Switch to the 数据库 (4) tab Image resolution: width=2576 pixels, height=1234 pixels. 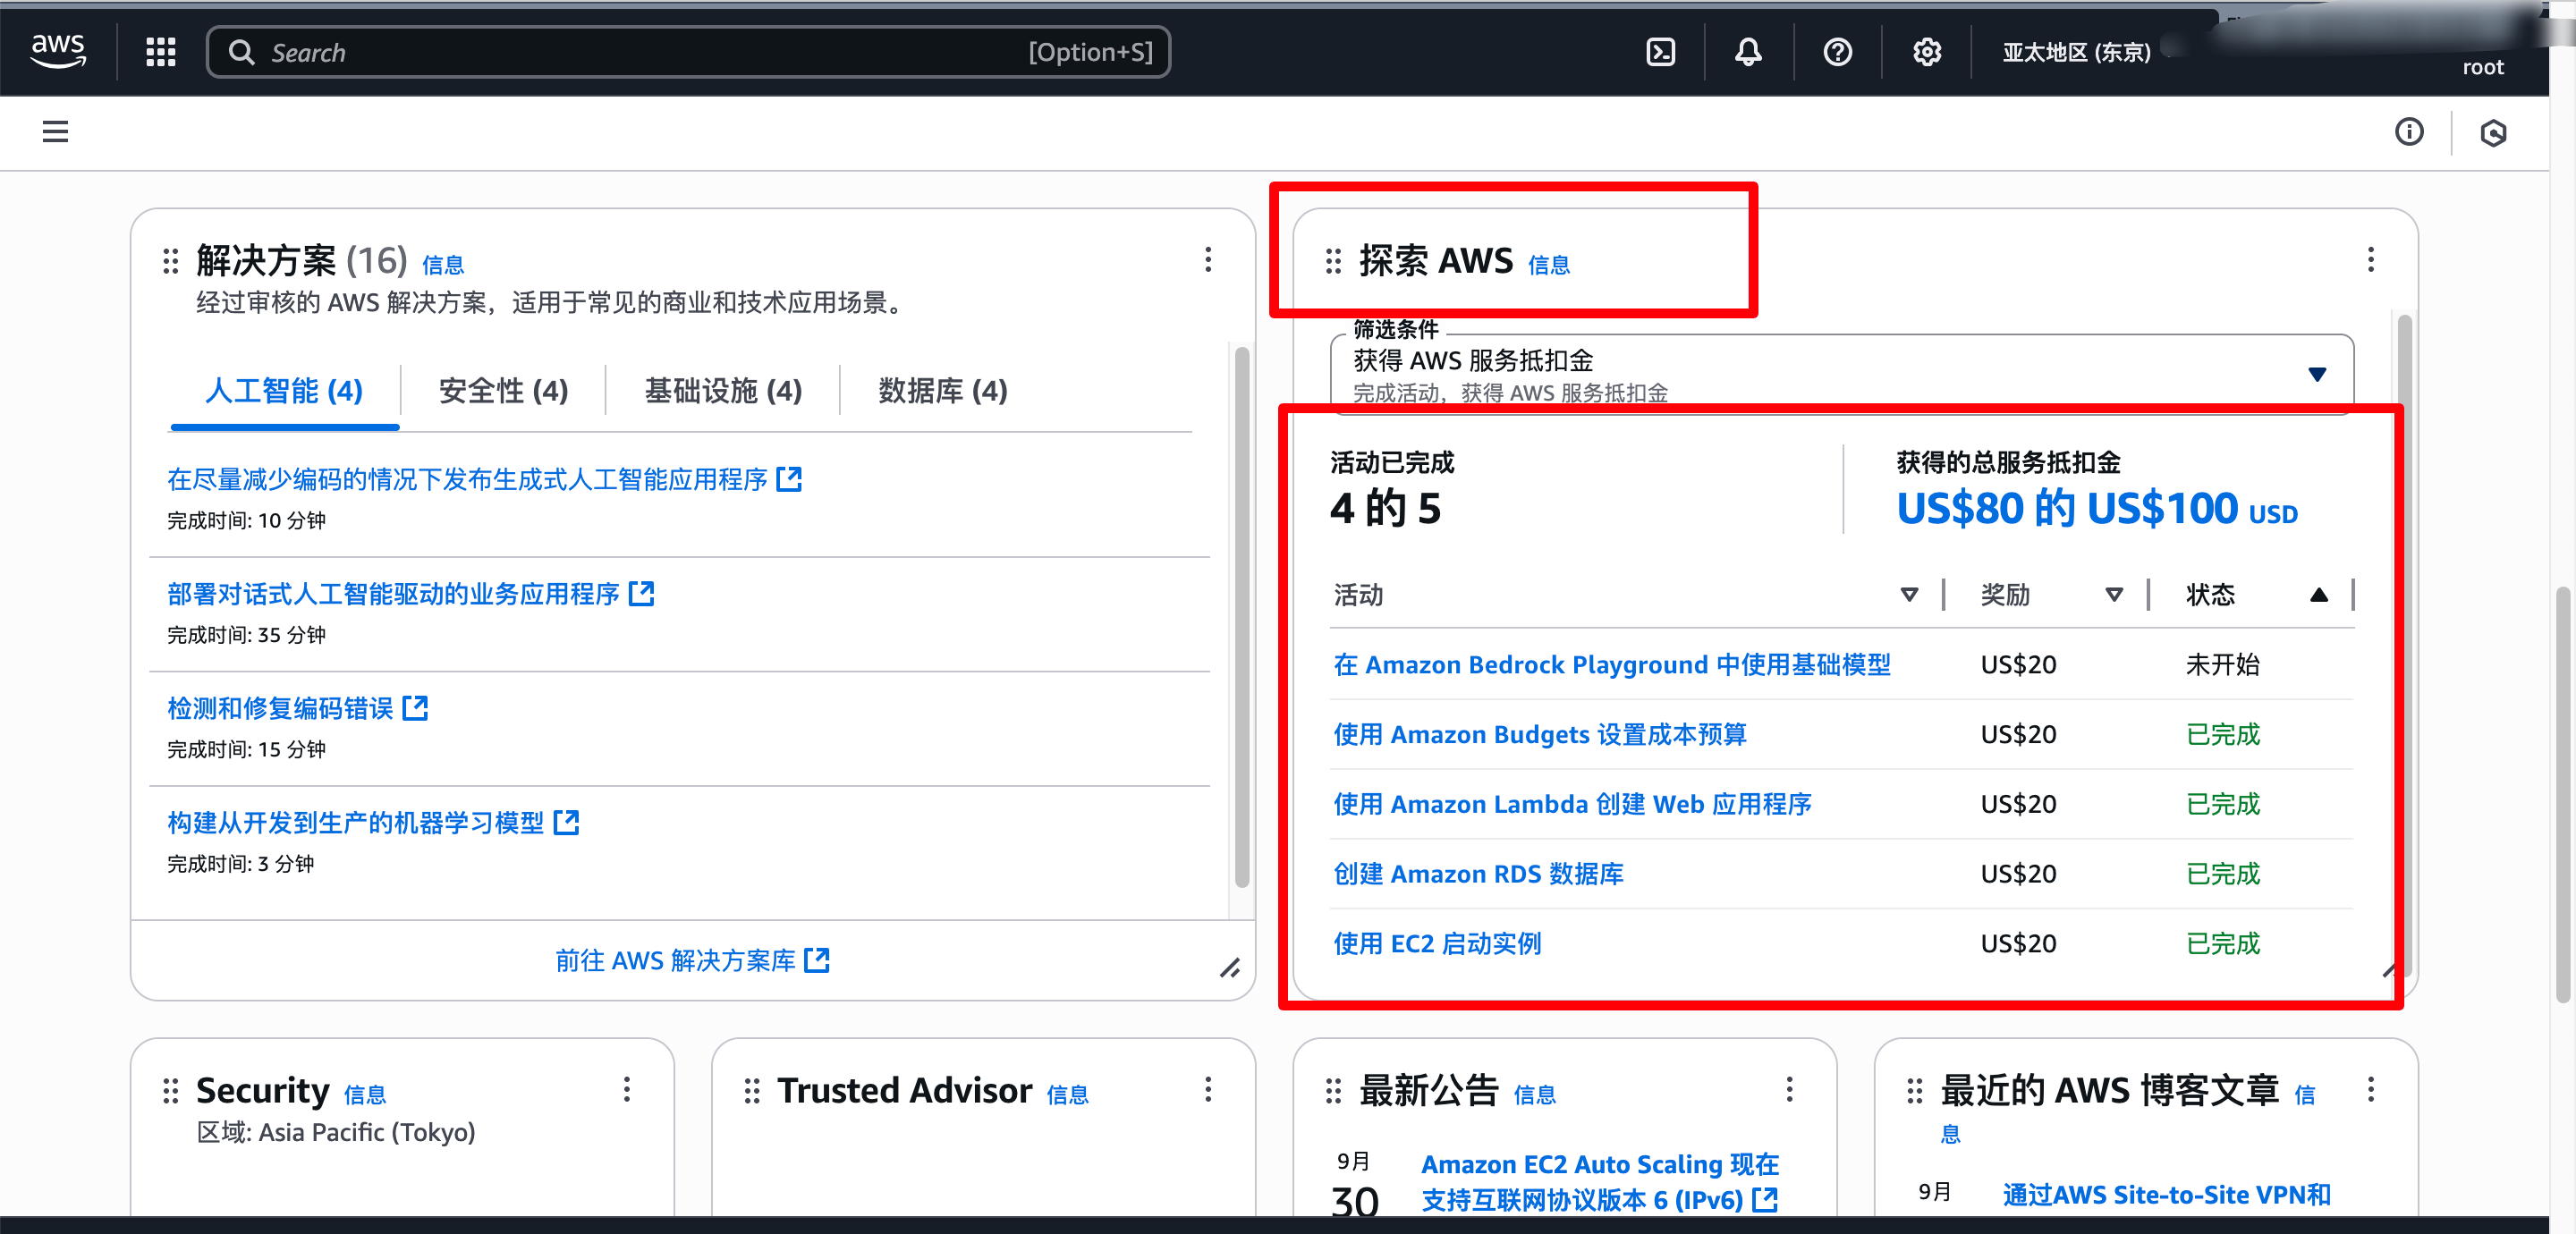(942, 391)
